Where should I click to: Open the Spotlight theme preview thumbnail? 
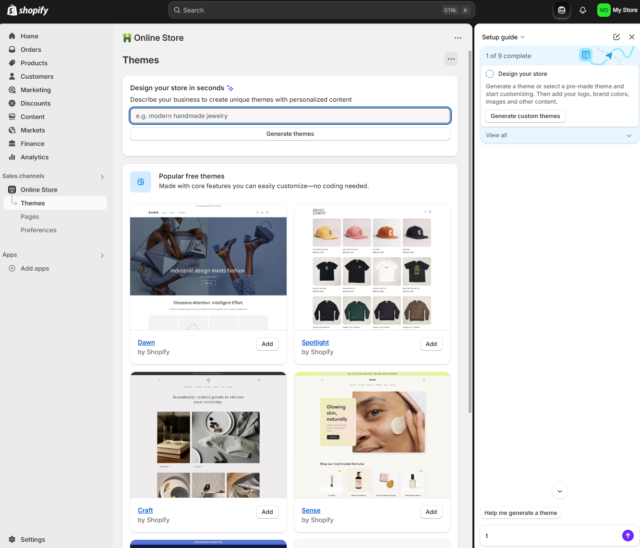coord(372,267)
